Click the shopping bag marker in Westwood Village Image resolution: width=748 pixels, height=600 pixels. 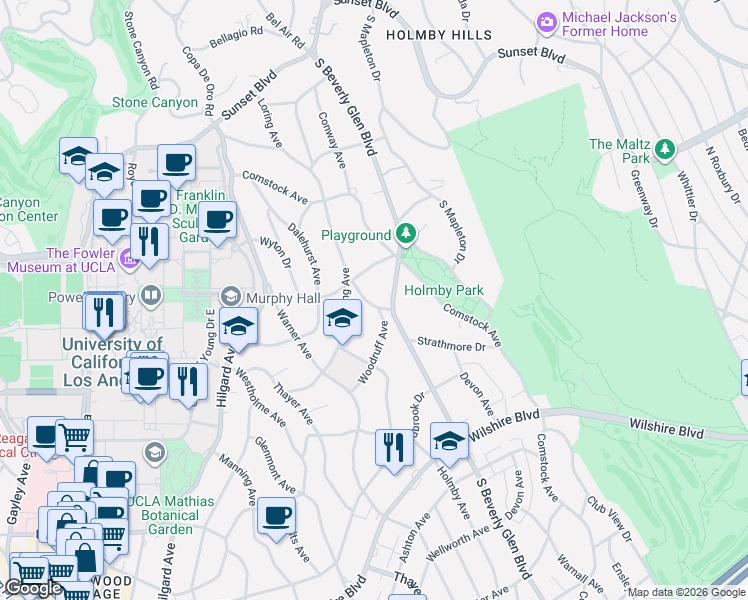84,560
